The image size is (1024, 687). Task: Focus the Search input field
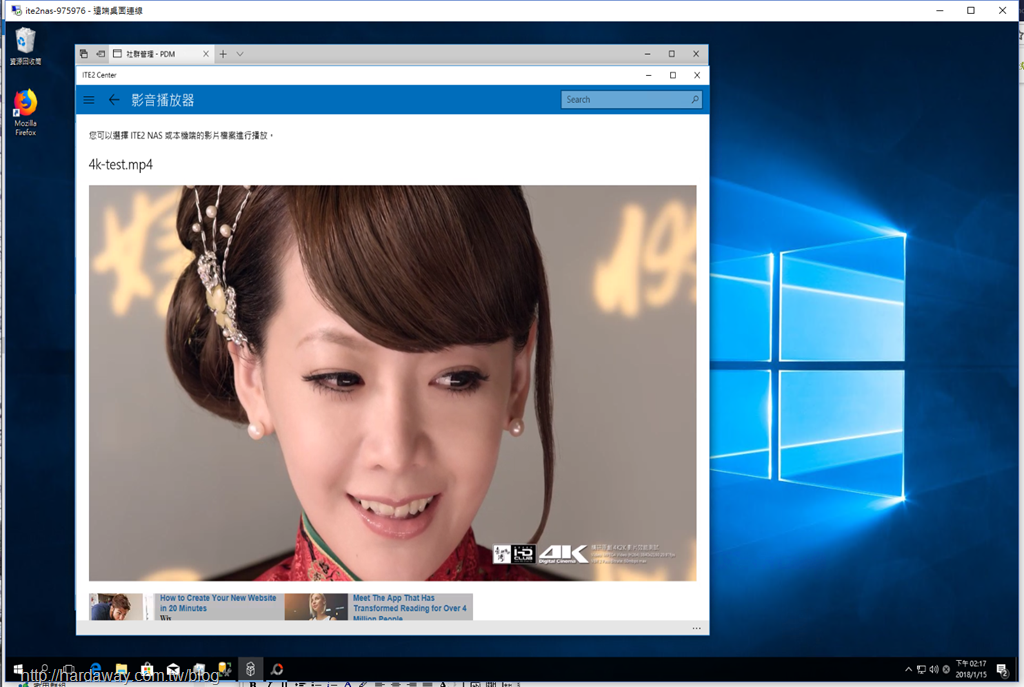(x=631, y=100)
